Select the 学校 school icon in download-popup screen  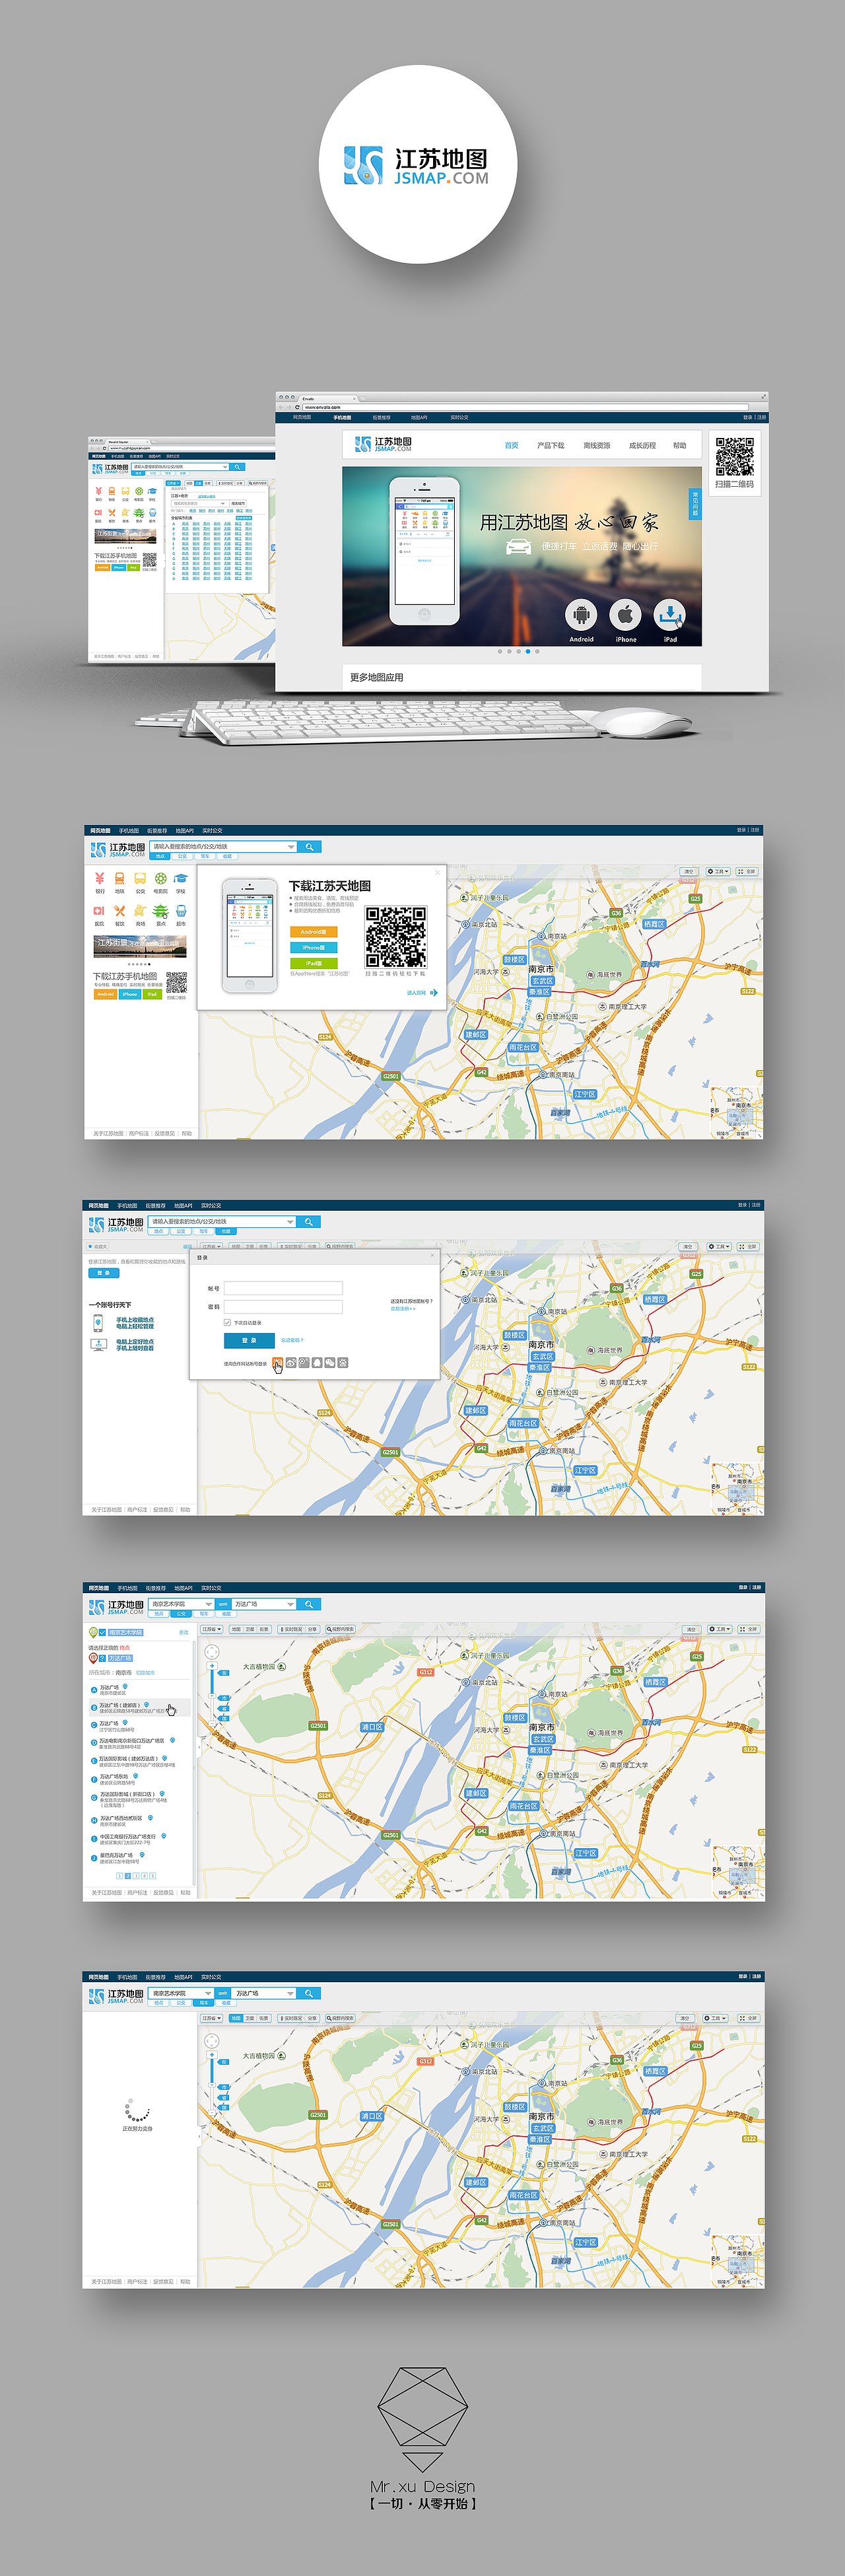(181, 879)
